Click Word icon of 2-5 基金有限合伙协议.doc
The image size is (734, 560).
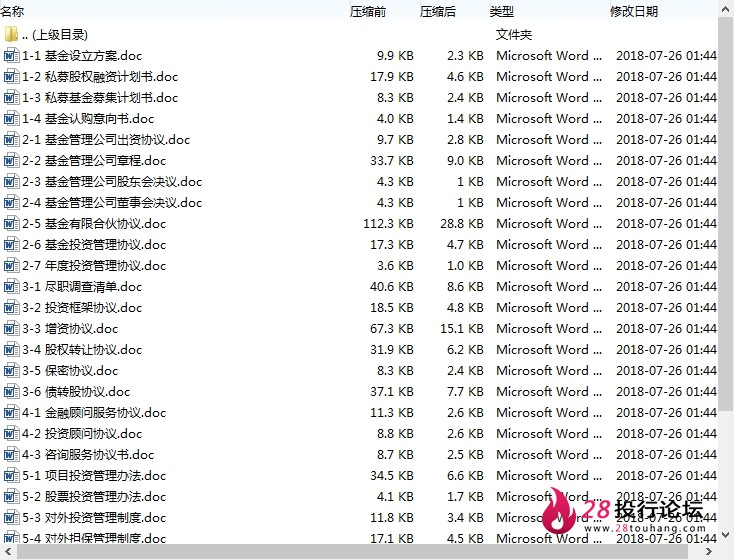11,223
